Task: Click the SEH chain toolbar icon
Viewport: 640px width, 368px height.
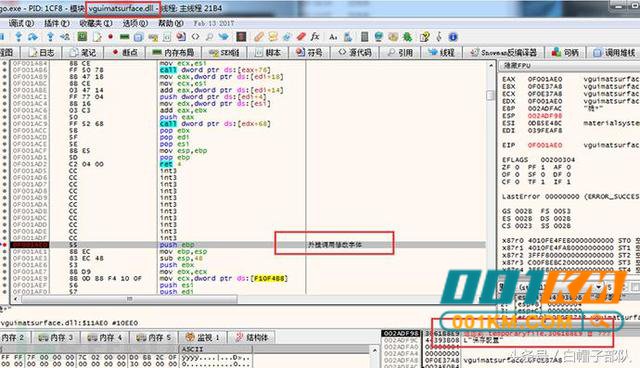Action: tap(153, 37)
